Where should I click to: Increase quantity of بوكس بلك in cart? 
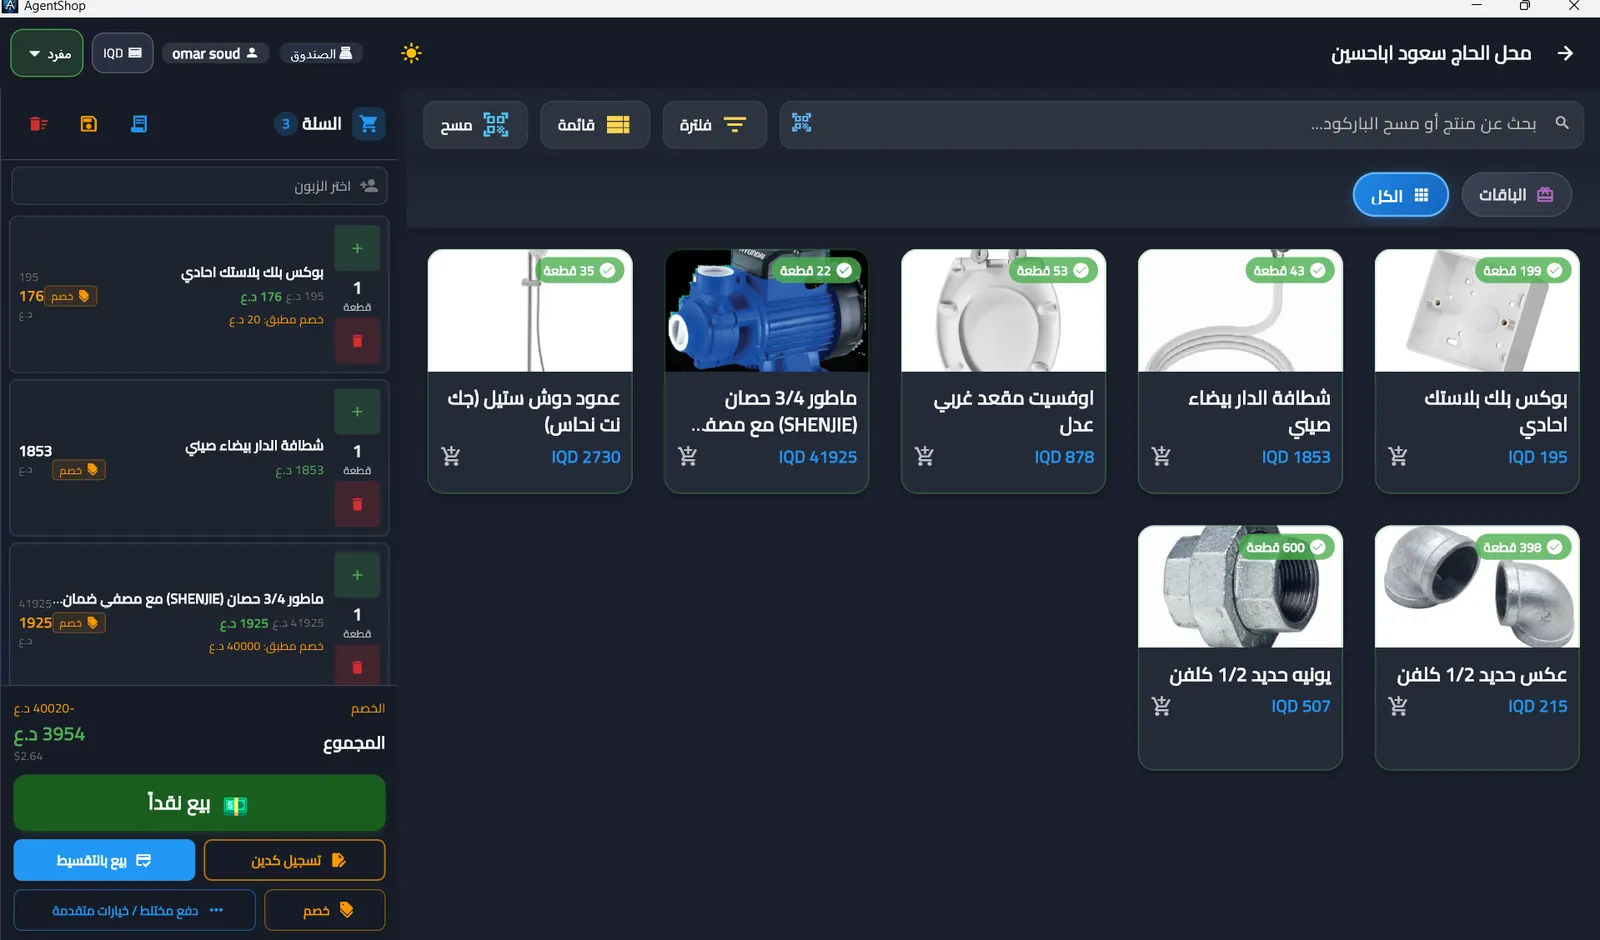(x=357, y=249)
